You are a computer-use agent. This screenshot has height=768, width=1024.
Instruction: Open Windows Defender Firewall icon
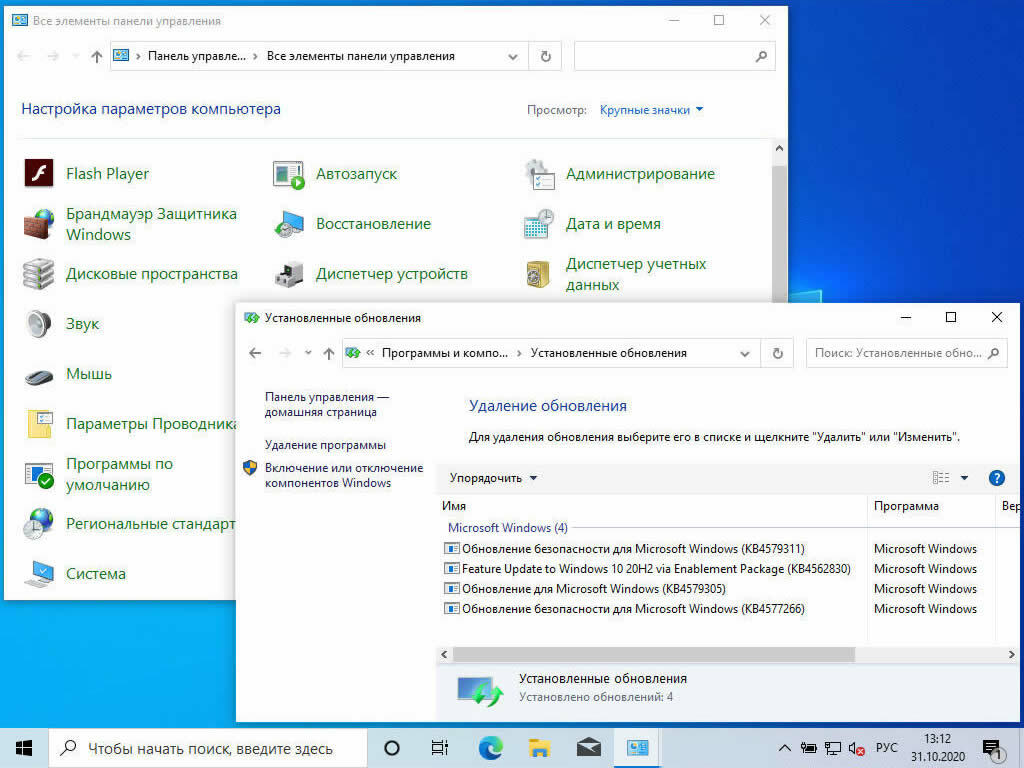39,224
